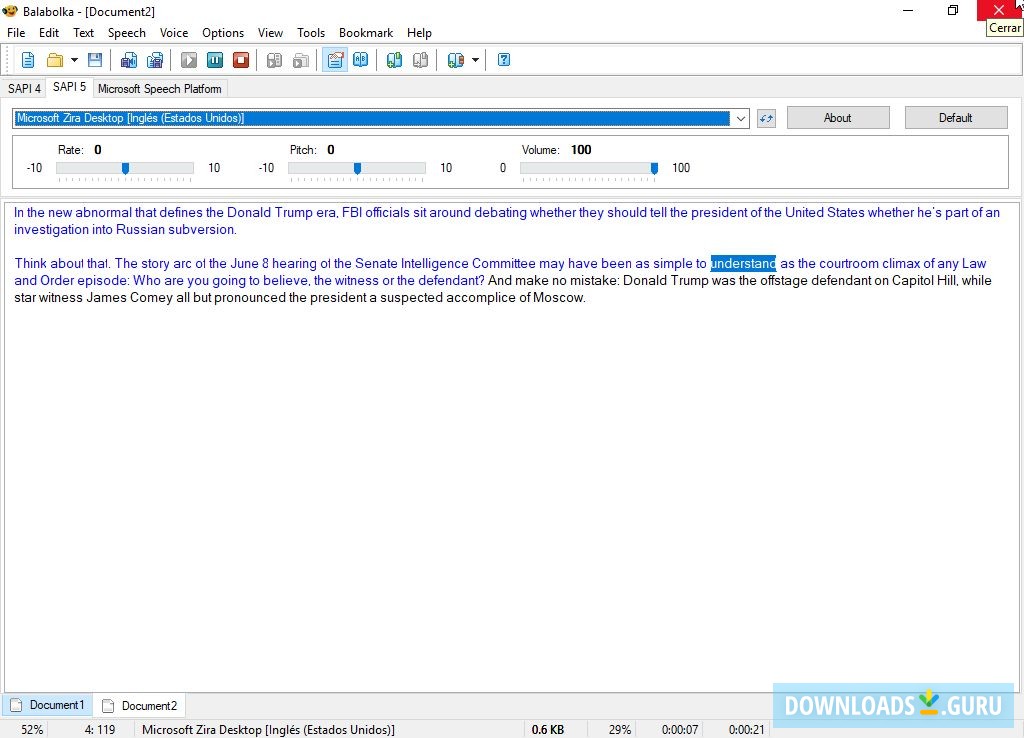This screenshot has width=1024, height=738.
Task: Click the highlighted word 'understand' in text
Action: coord(743,263)
